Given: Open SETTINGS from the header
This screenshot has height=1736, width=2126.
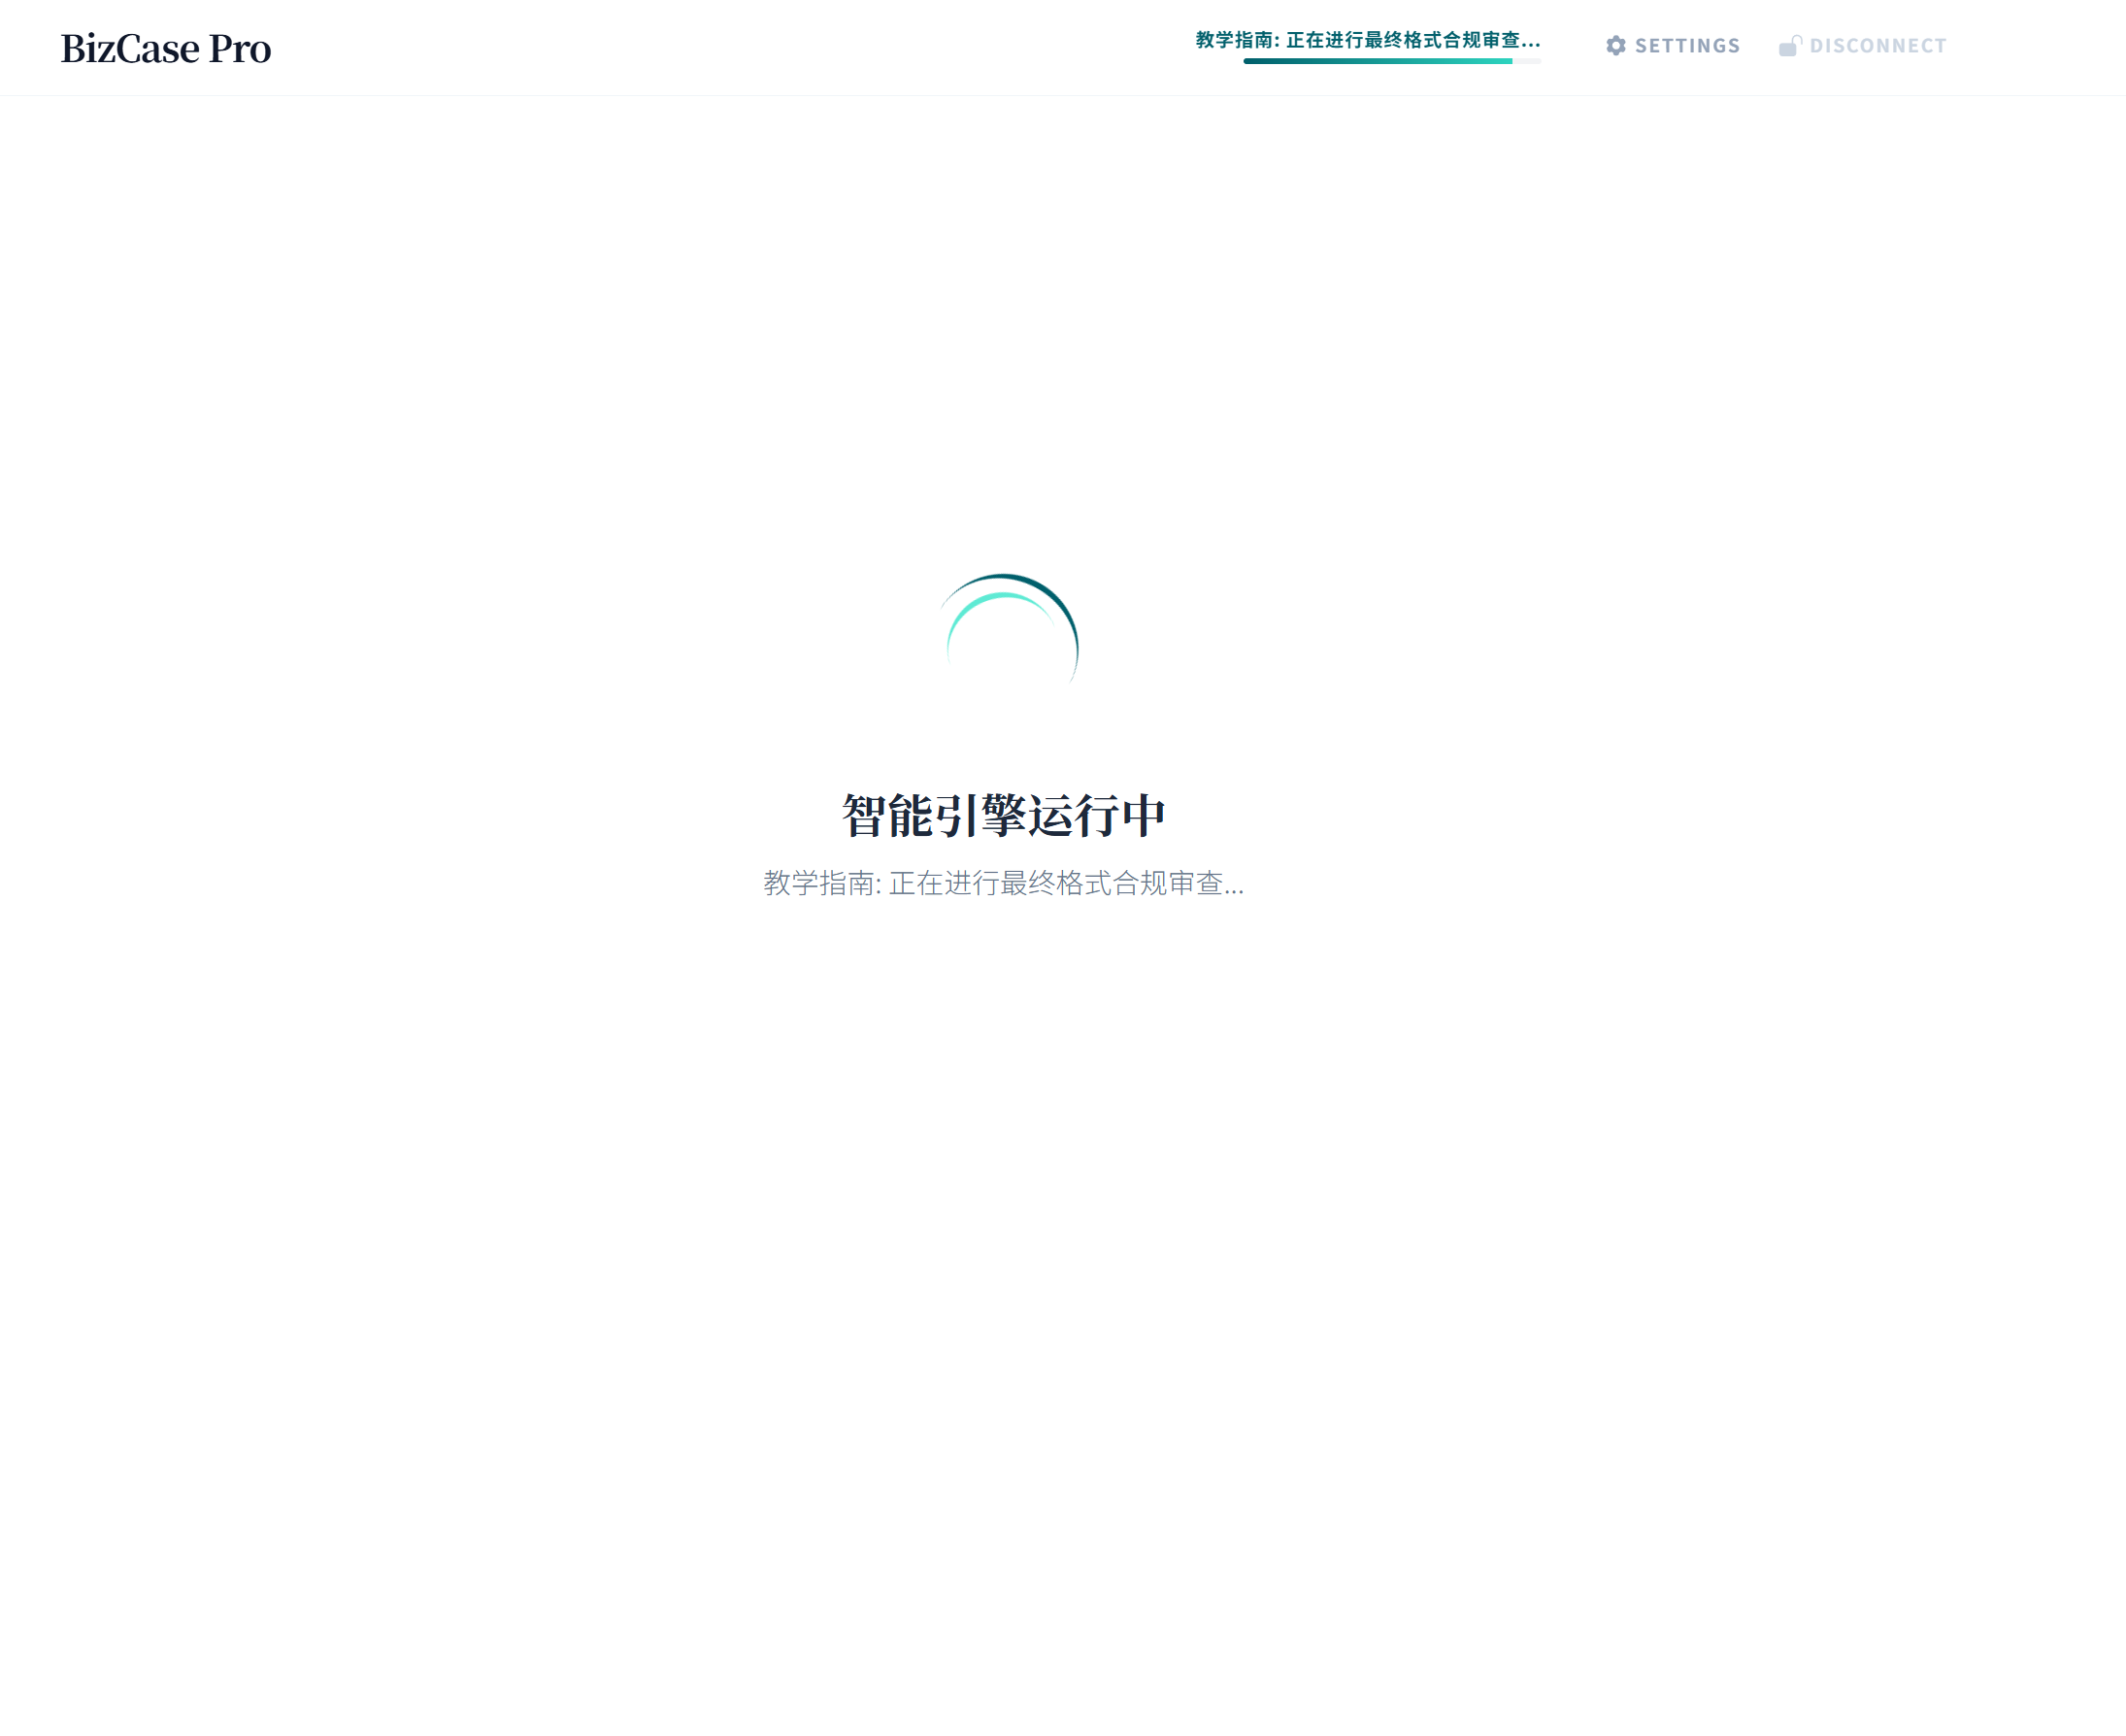Looking at the screenshot, I should (x=1686, y=46).
